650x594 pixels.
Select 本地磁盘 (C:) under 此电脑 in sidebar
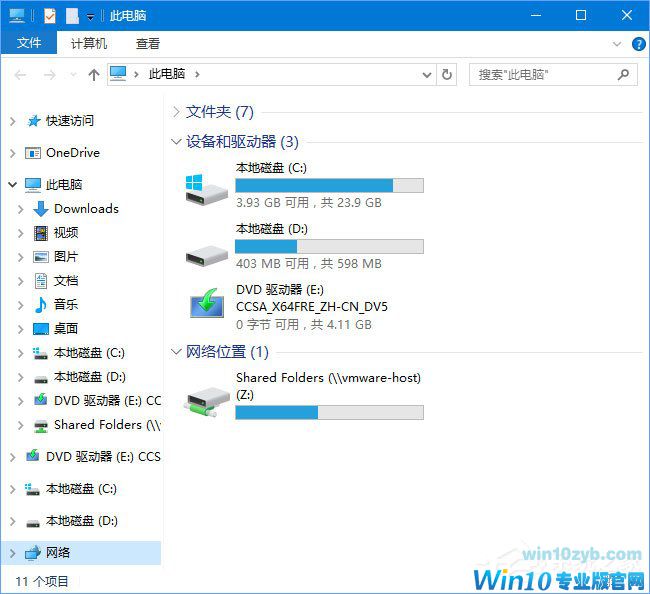coord(89,353)
